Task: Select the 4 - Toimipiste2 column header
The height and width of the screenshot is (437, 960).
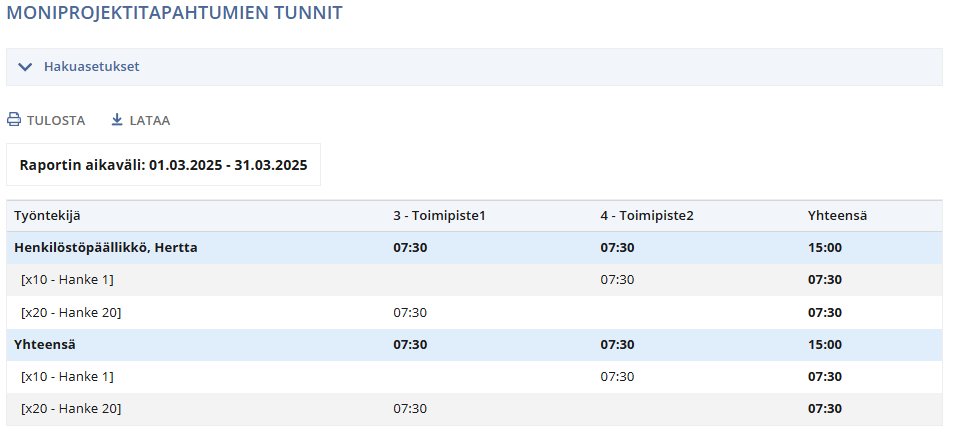Action: tap(647, 215)
